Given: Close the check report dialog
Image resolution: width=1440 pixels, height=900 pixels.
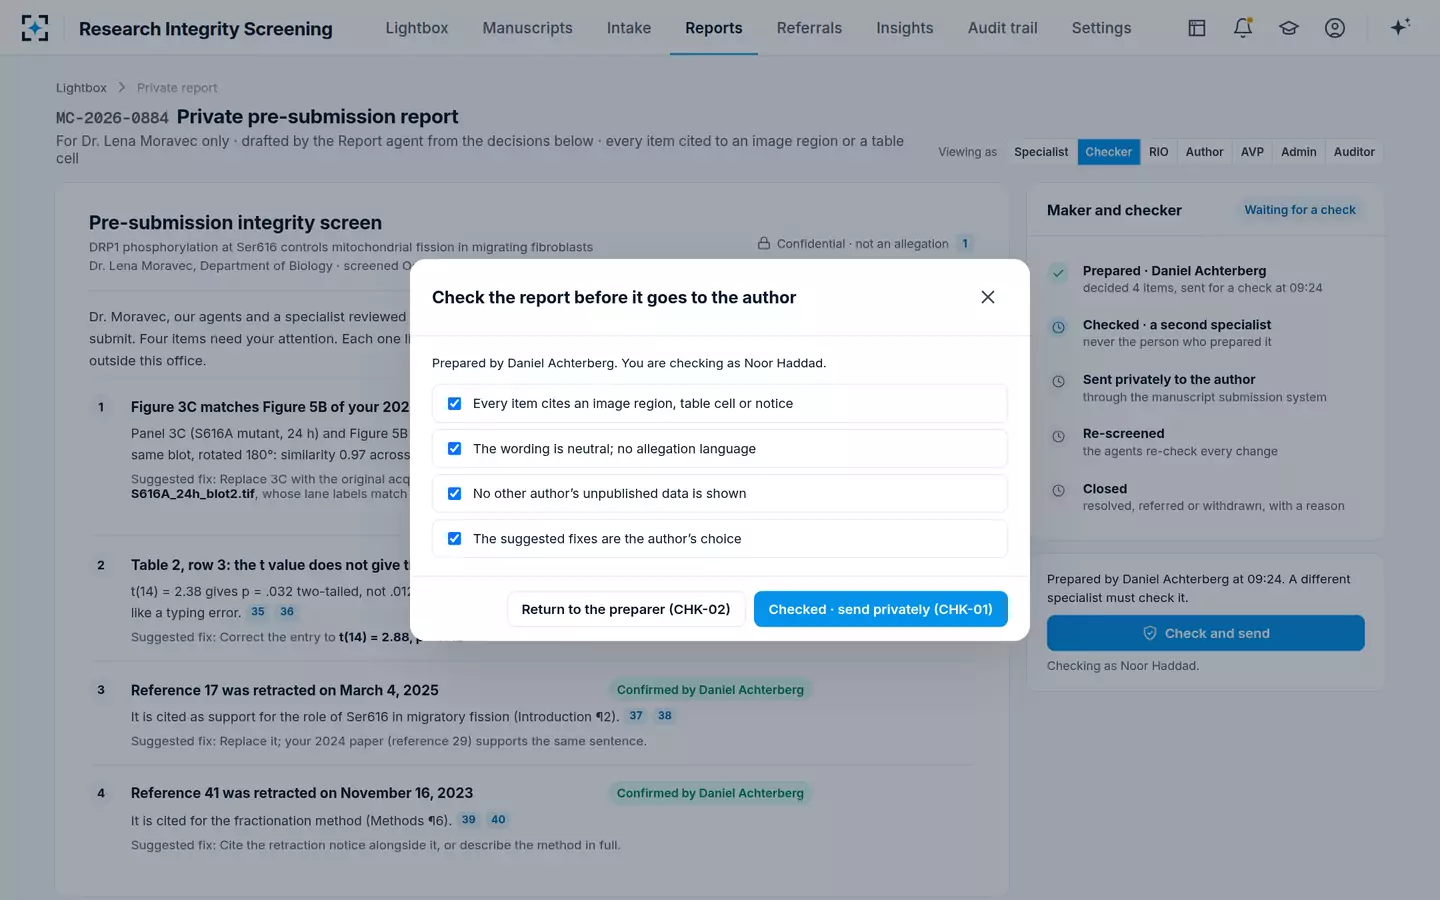Looking at the screenshot, I should pyautogui.click(x=988, y=297).
